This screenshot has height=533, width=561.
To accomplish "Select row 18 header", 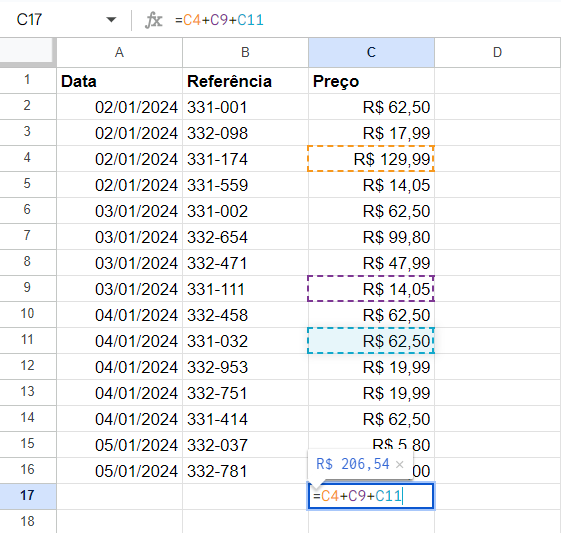I will tap(28, 522).
